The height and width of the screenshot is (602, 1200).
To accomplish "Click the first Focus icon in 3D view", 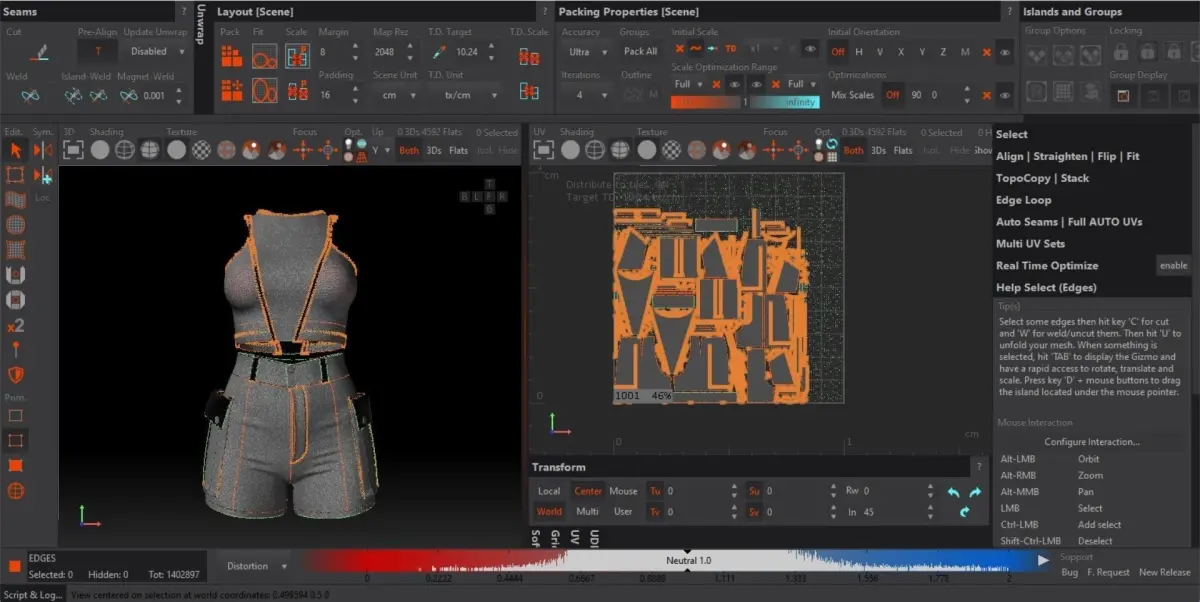I will (304, 150).
